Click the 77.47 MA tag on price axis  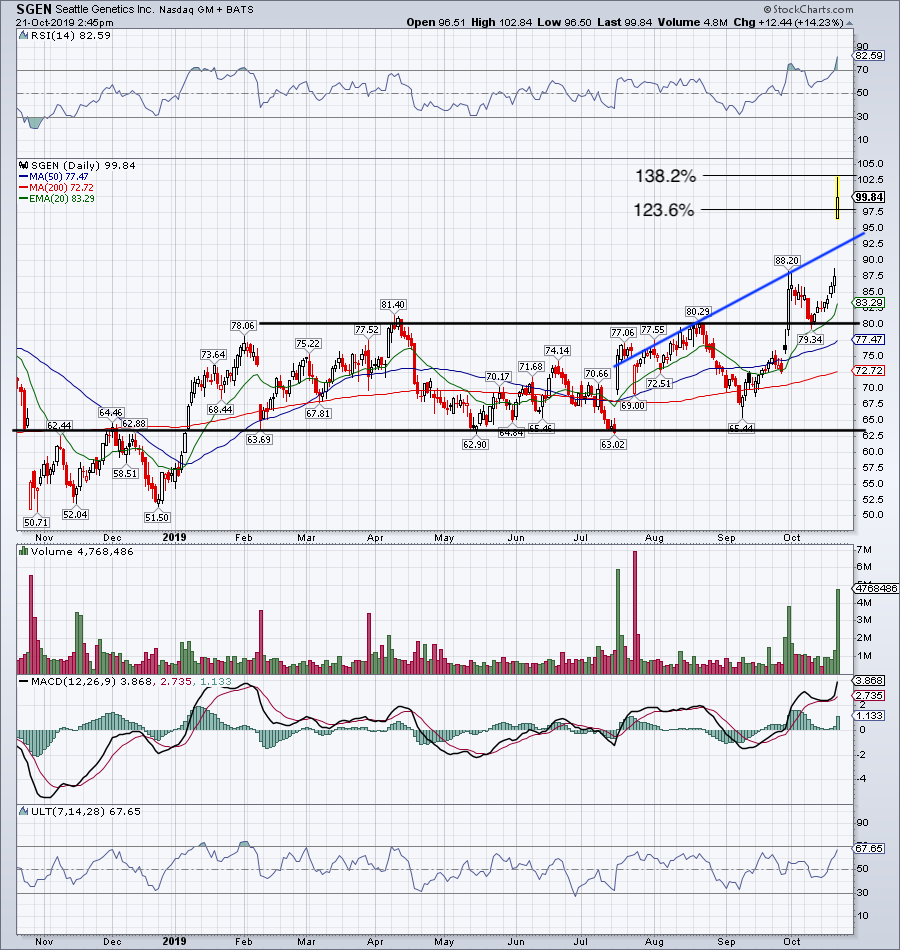(x=869, y=339)
